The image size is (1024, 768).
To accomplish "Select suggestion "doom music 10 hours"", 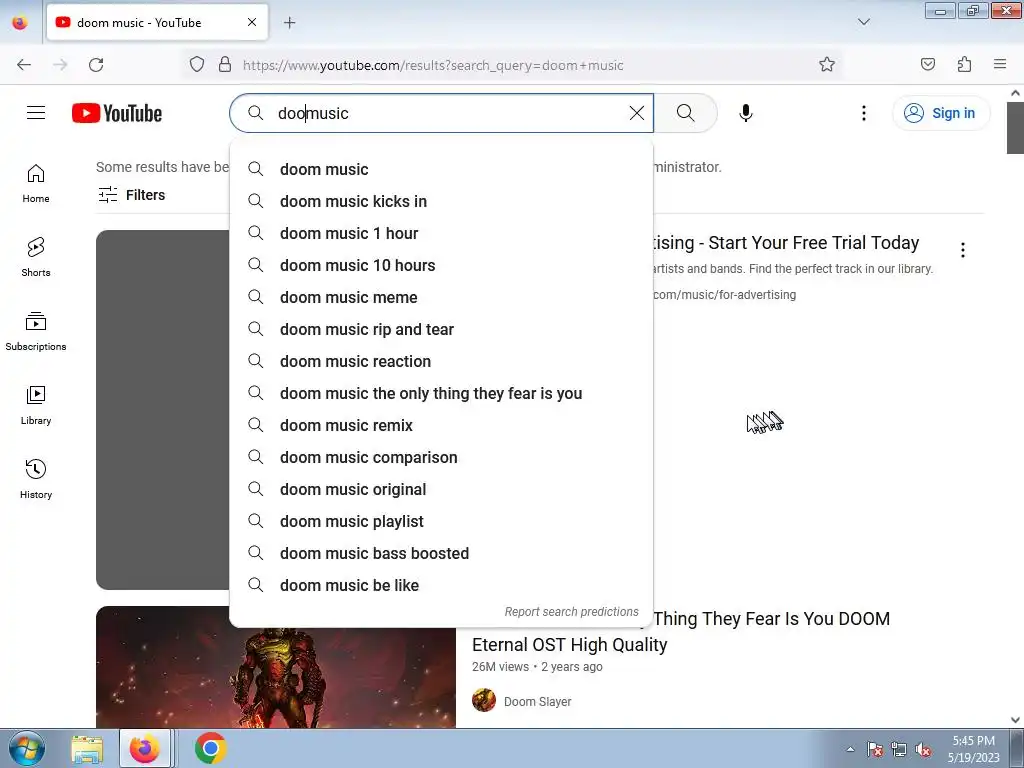I will [441, 265].
